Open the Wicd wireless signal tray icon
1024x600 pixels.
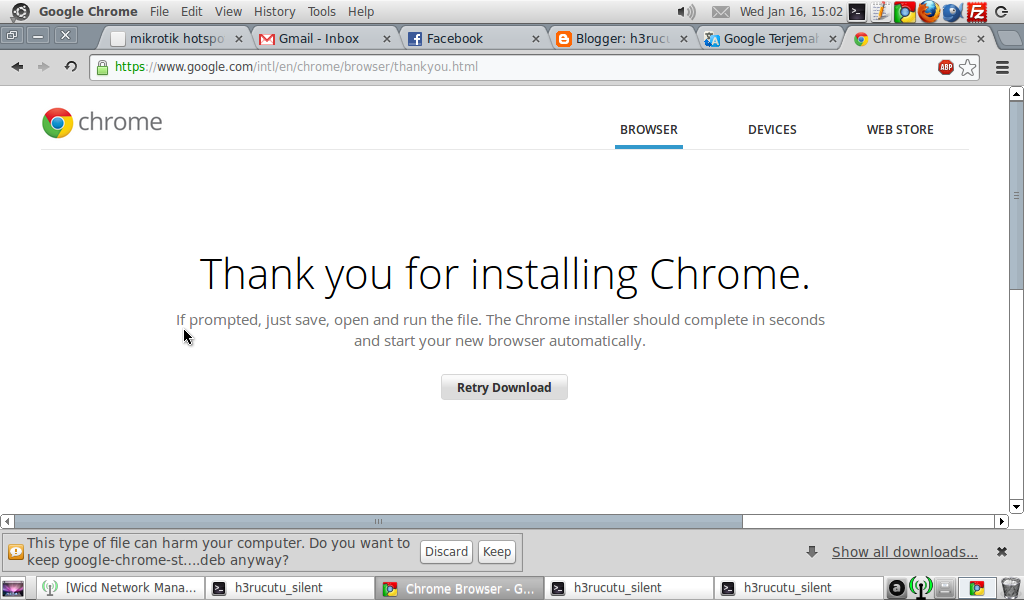pyautogui.click(x=920, y=588)
